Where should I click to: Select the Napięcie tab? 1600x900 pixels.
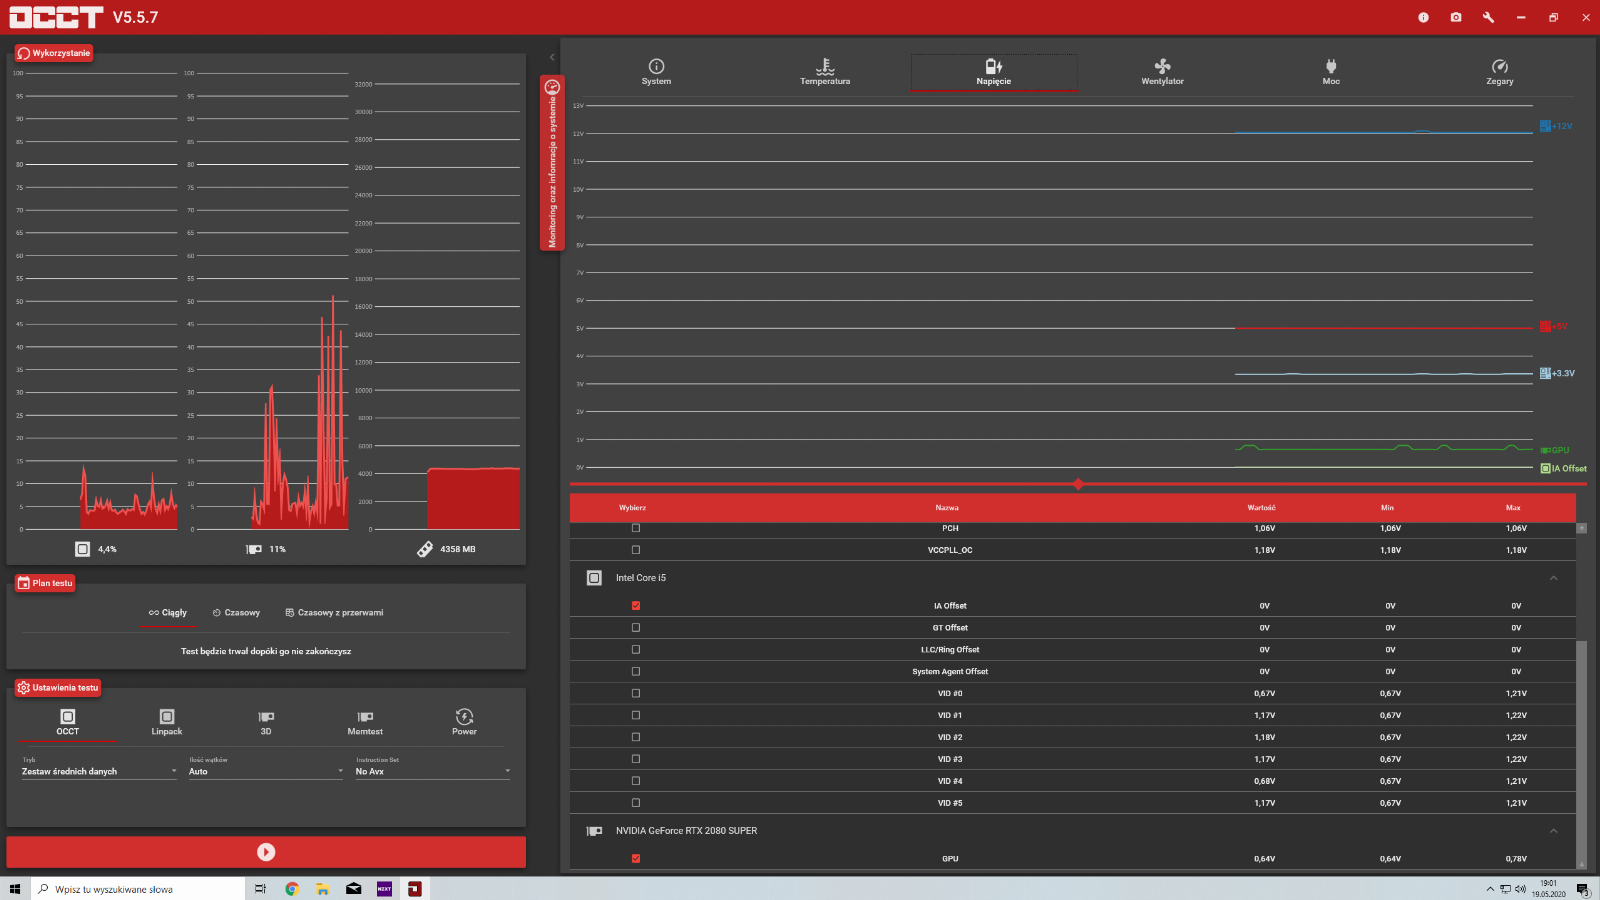[x=994, y=72]
